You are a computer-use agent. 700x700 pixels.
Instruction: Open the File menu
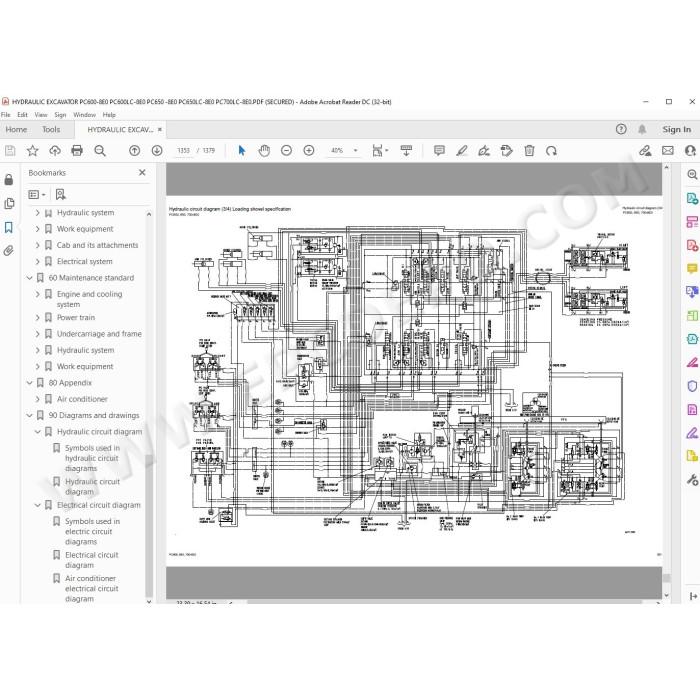tap(6, 115)
